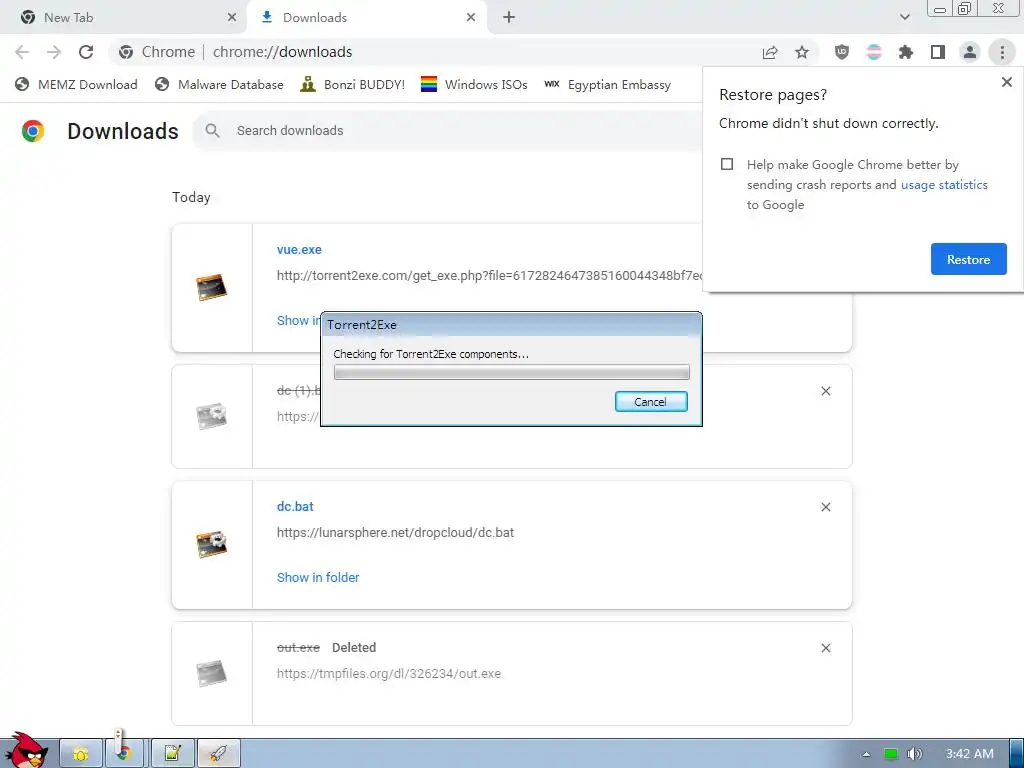Viewport: 1024px width, 768px height.
Task: Close the Downloads tab
Action: click(471, 18)
